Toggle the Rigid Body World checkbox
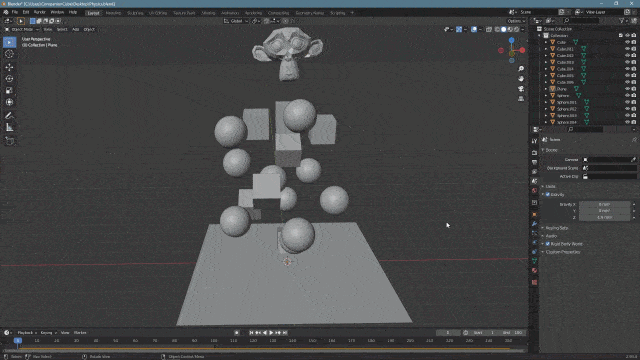 [x=548, y=244]
